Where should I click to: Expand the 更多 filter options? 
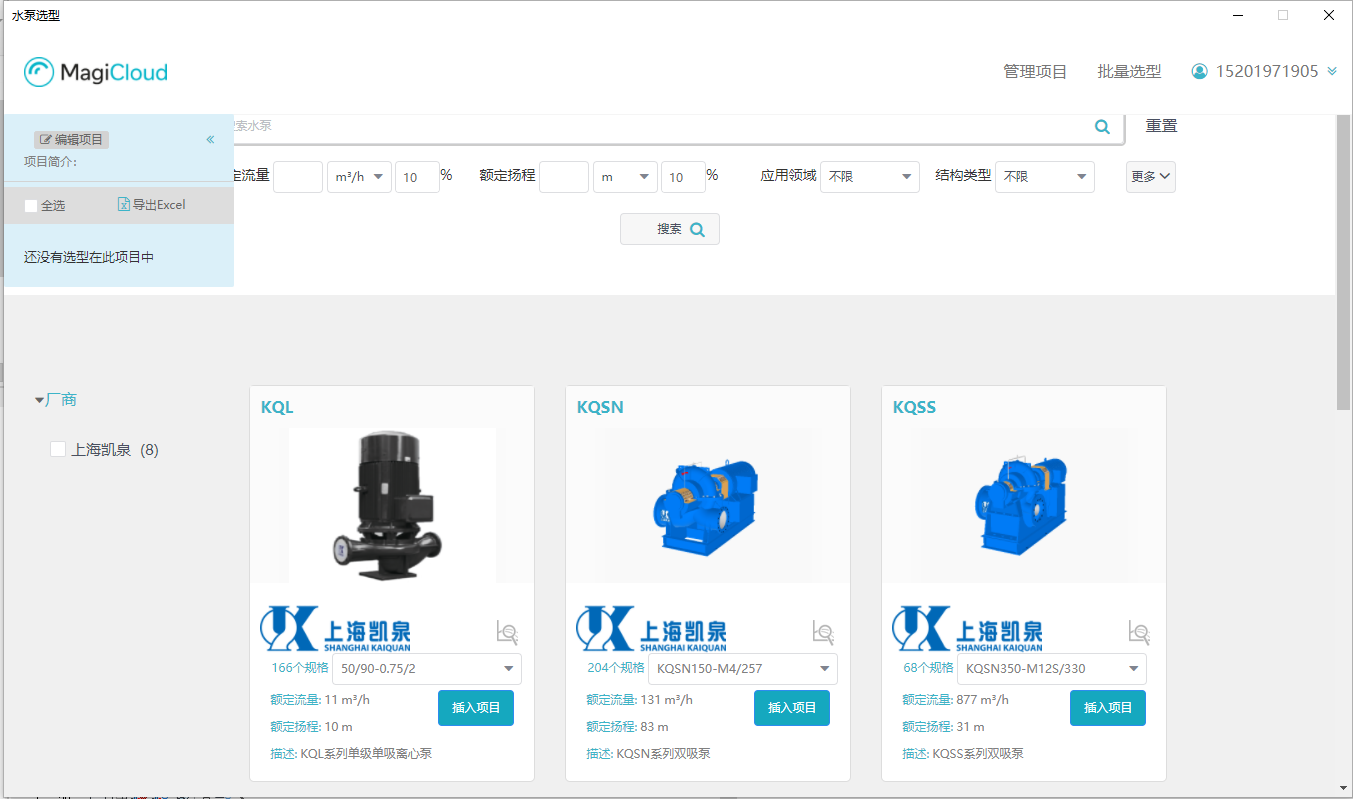point(1150,177)
